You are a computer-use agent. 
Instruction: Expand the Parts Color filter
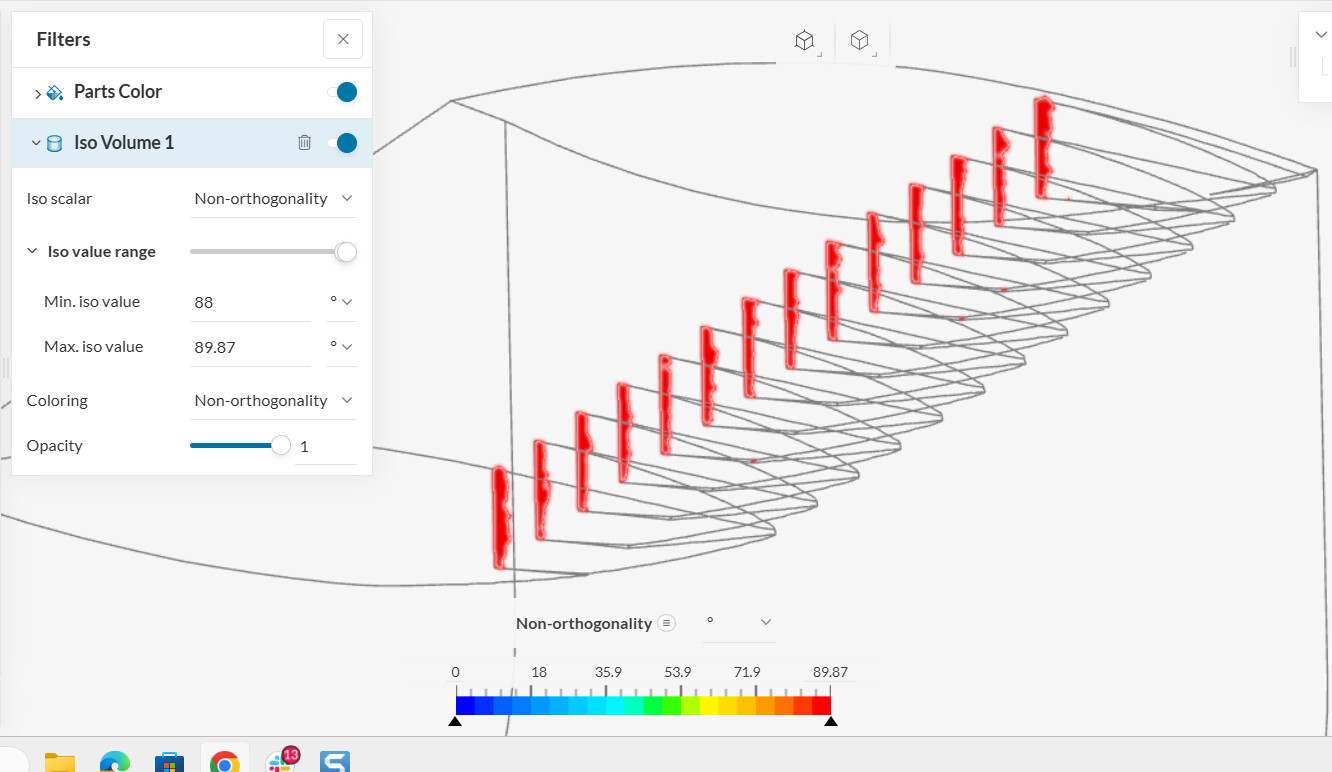(x=38, y=93)
